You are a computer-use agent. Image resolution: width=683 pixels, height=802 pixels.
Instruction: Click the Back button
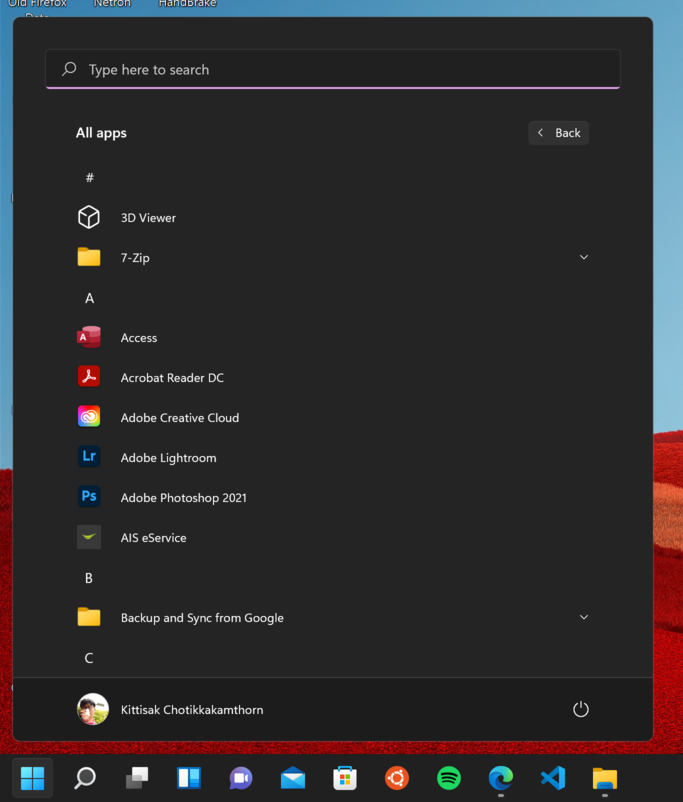pos(558,133)
